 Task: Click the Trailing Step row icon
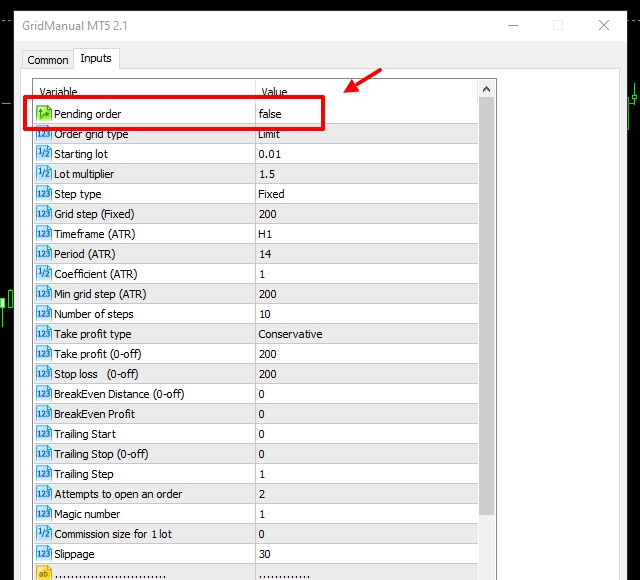(44, 473)
